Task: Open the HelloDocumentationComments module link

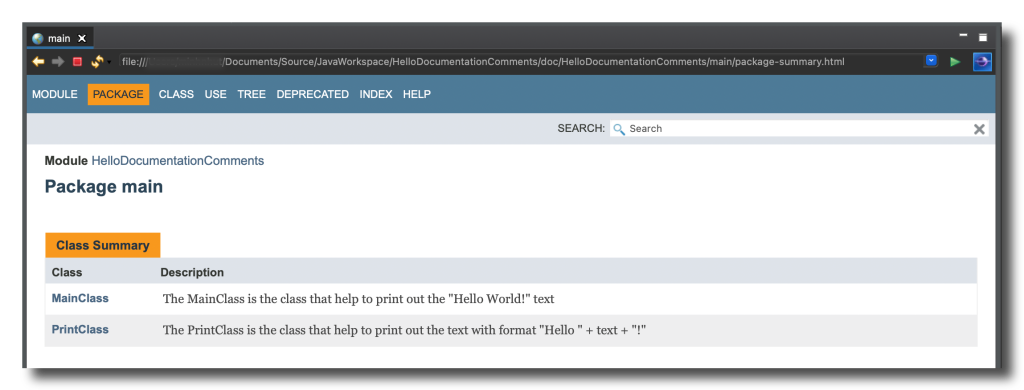Action: coord(178,161)
